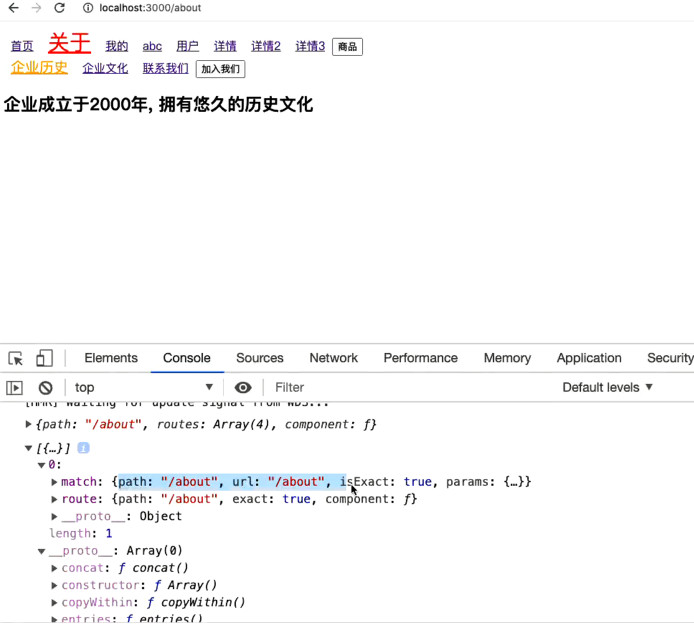This screenshot has width=694, height=624.
Task: Switch to the Sources tab
Action: 260,358
